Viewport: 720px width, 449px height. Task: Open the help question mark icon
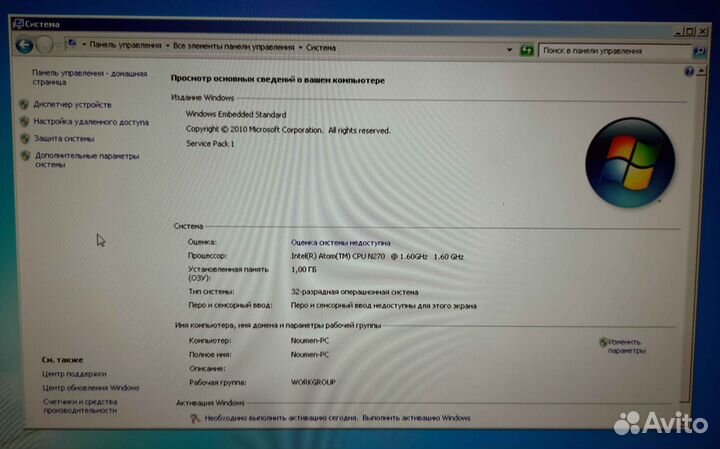click(x=687, y=71)
